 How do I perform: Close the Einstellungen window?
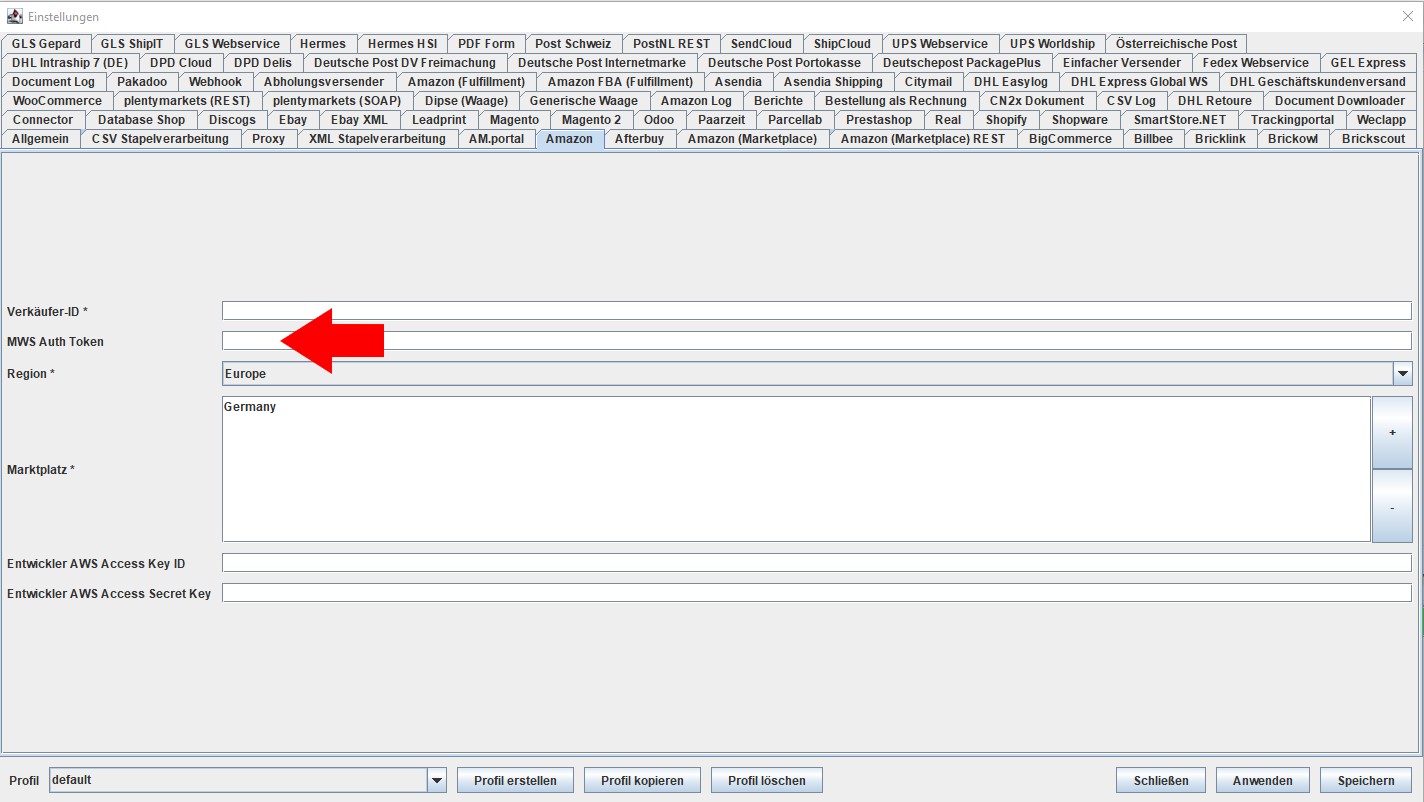pos(1408,17)
